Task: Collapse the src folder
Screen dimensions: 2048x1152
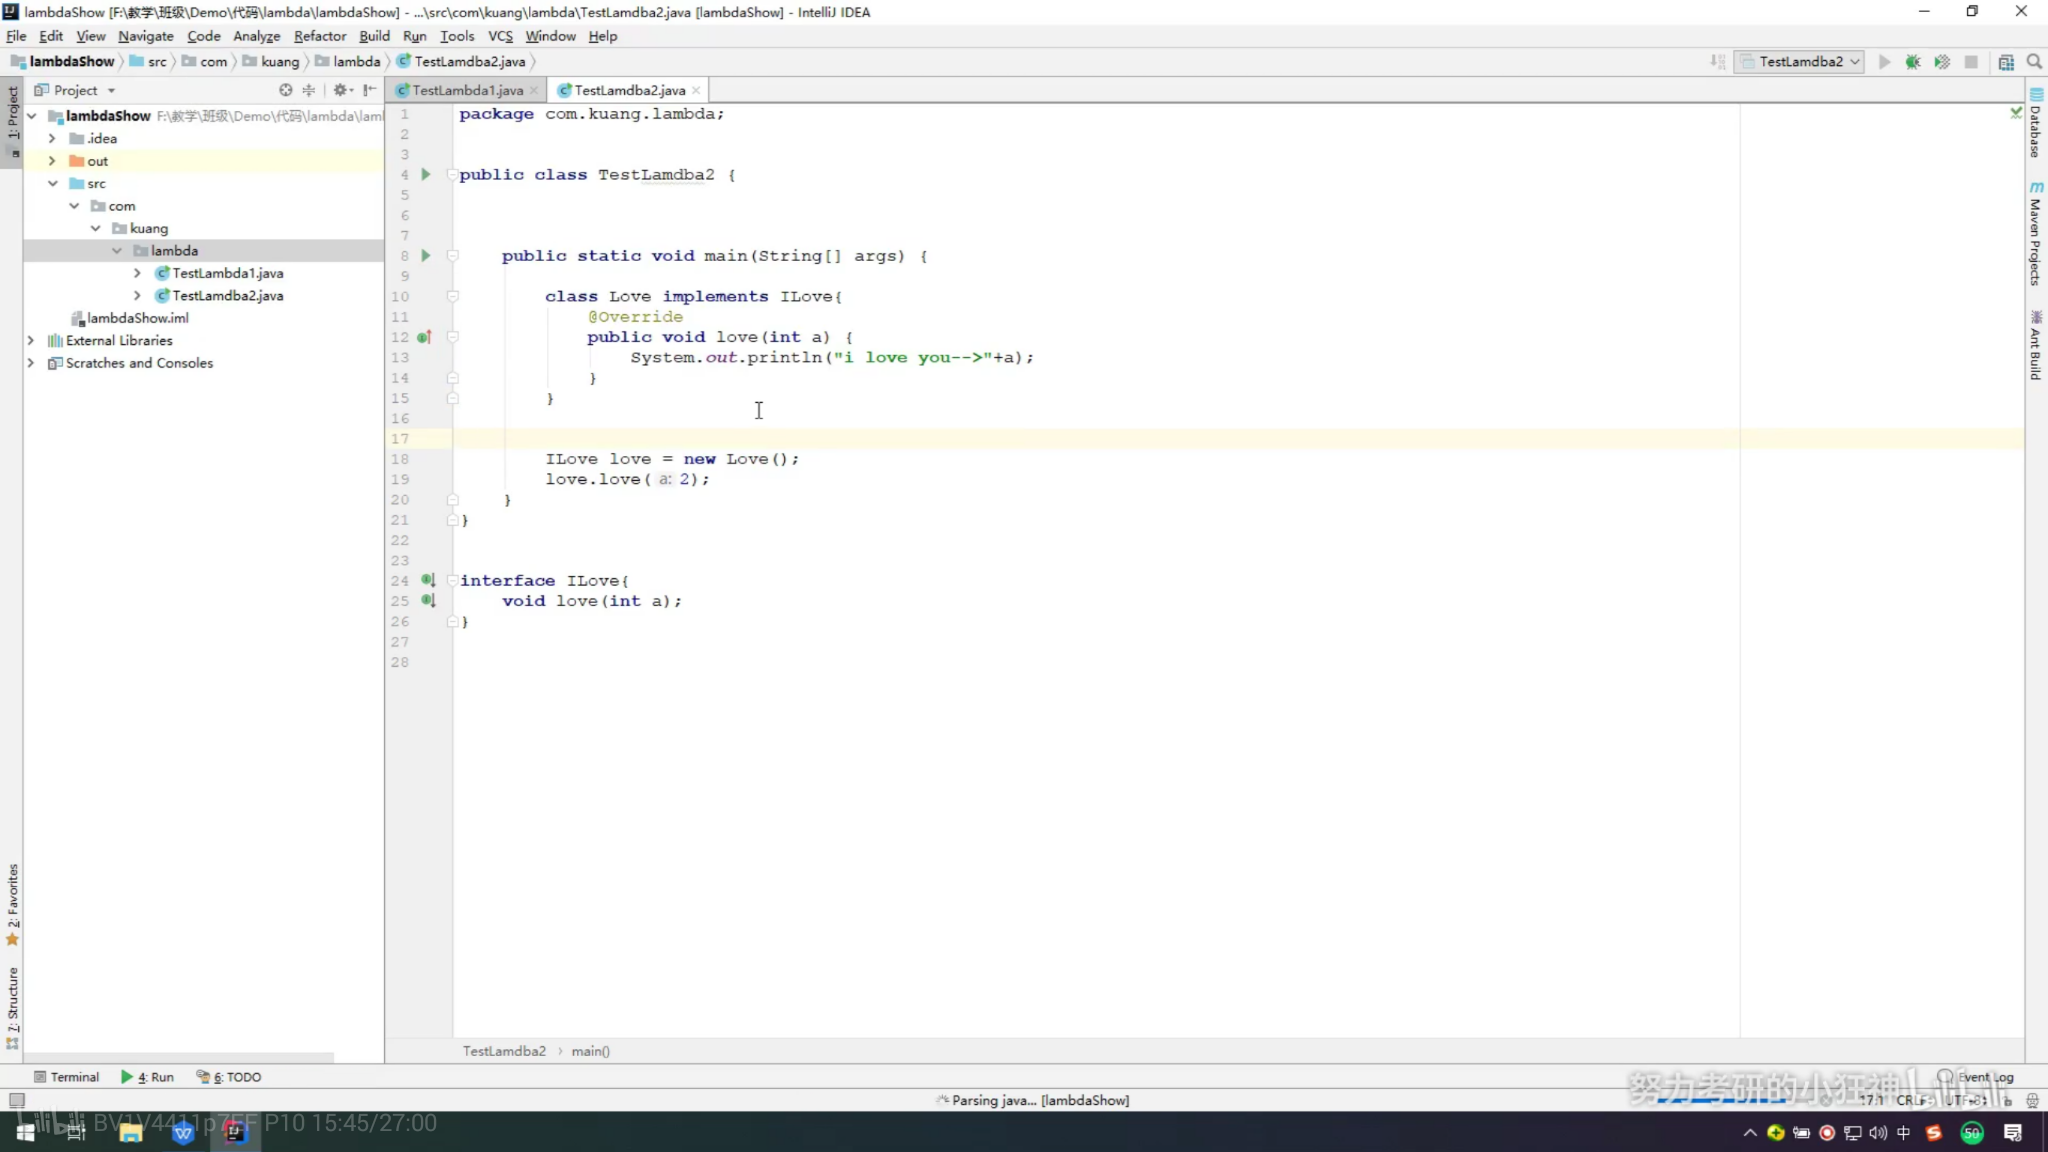Action: point(52,183)
